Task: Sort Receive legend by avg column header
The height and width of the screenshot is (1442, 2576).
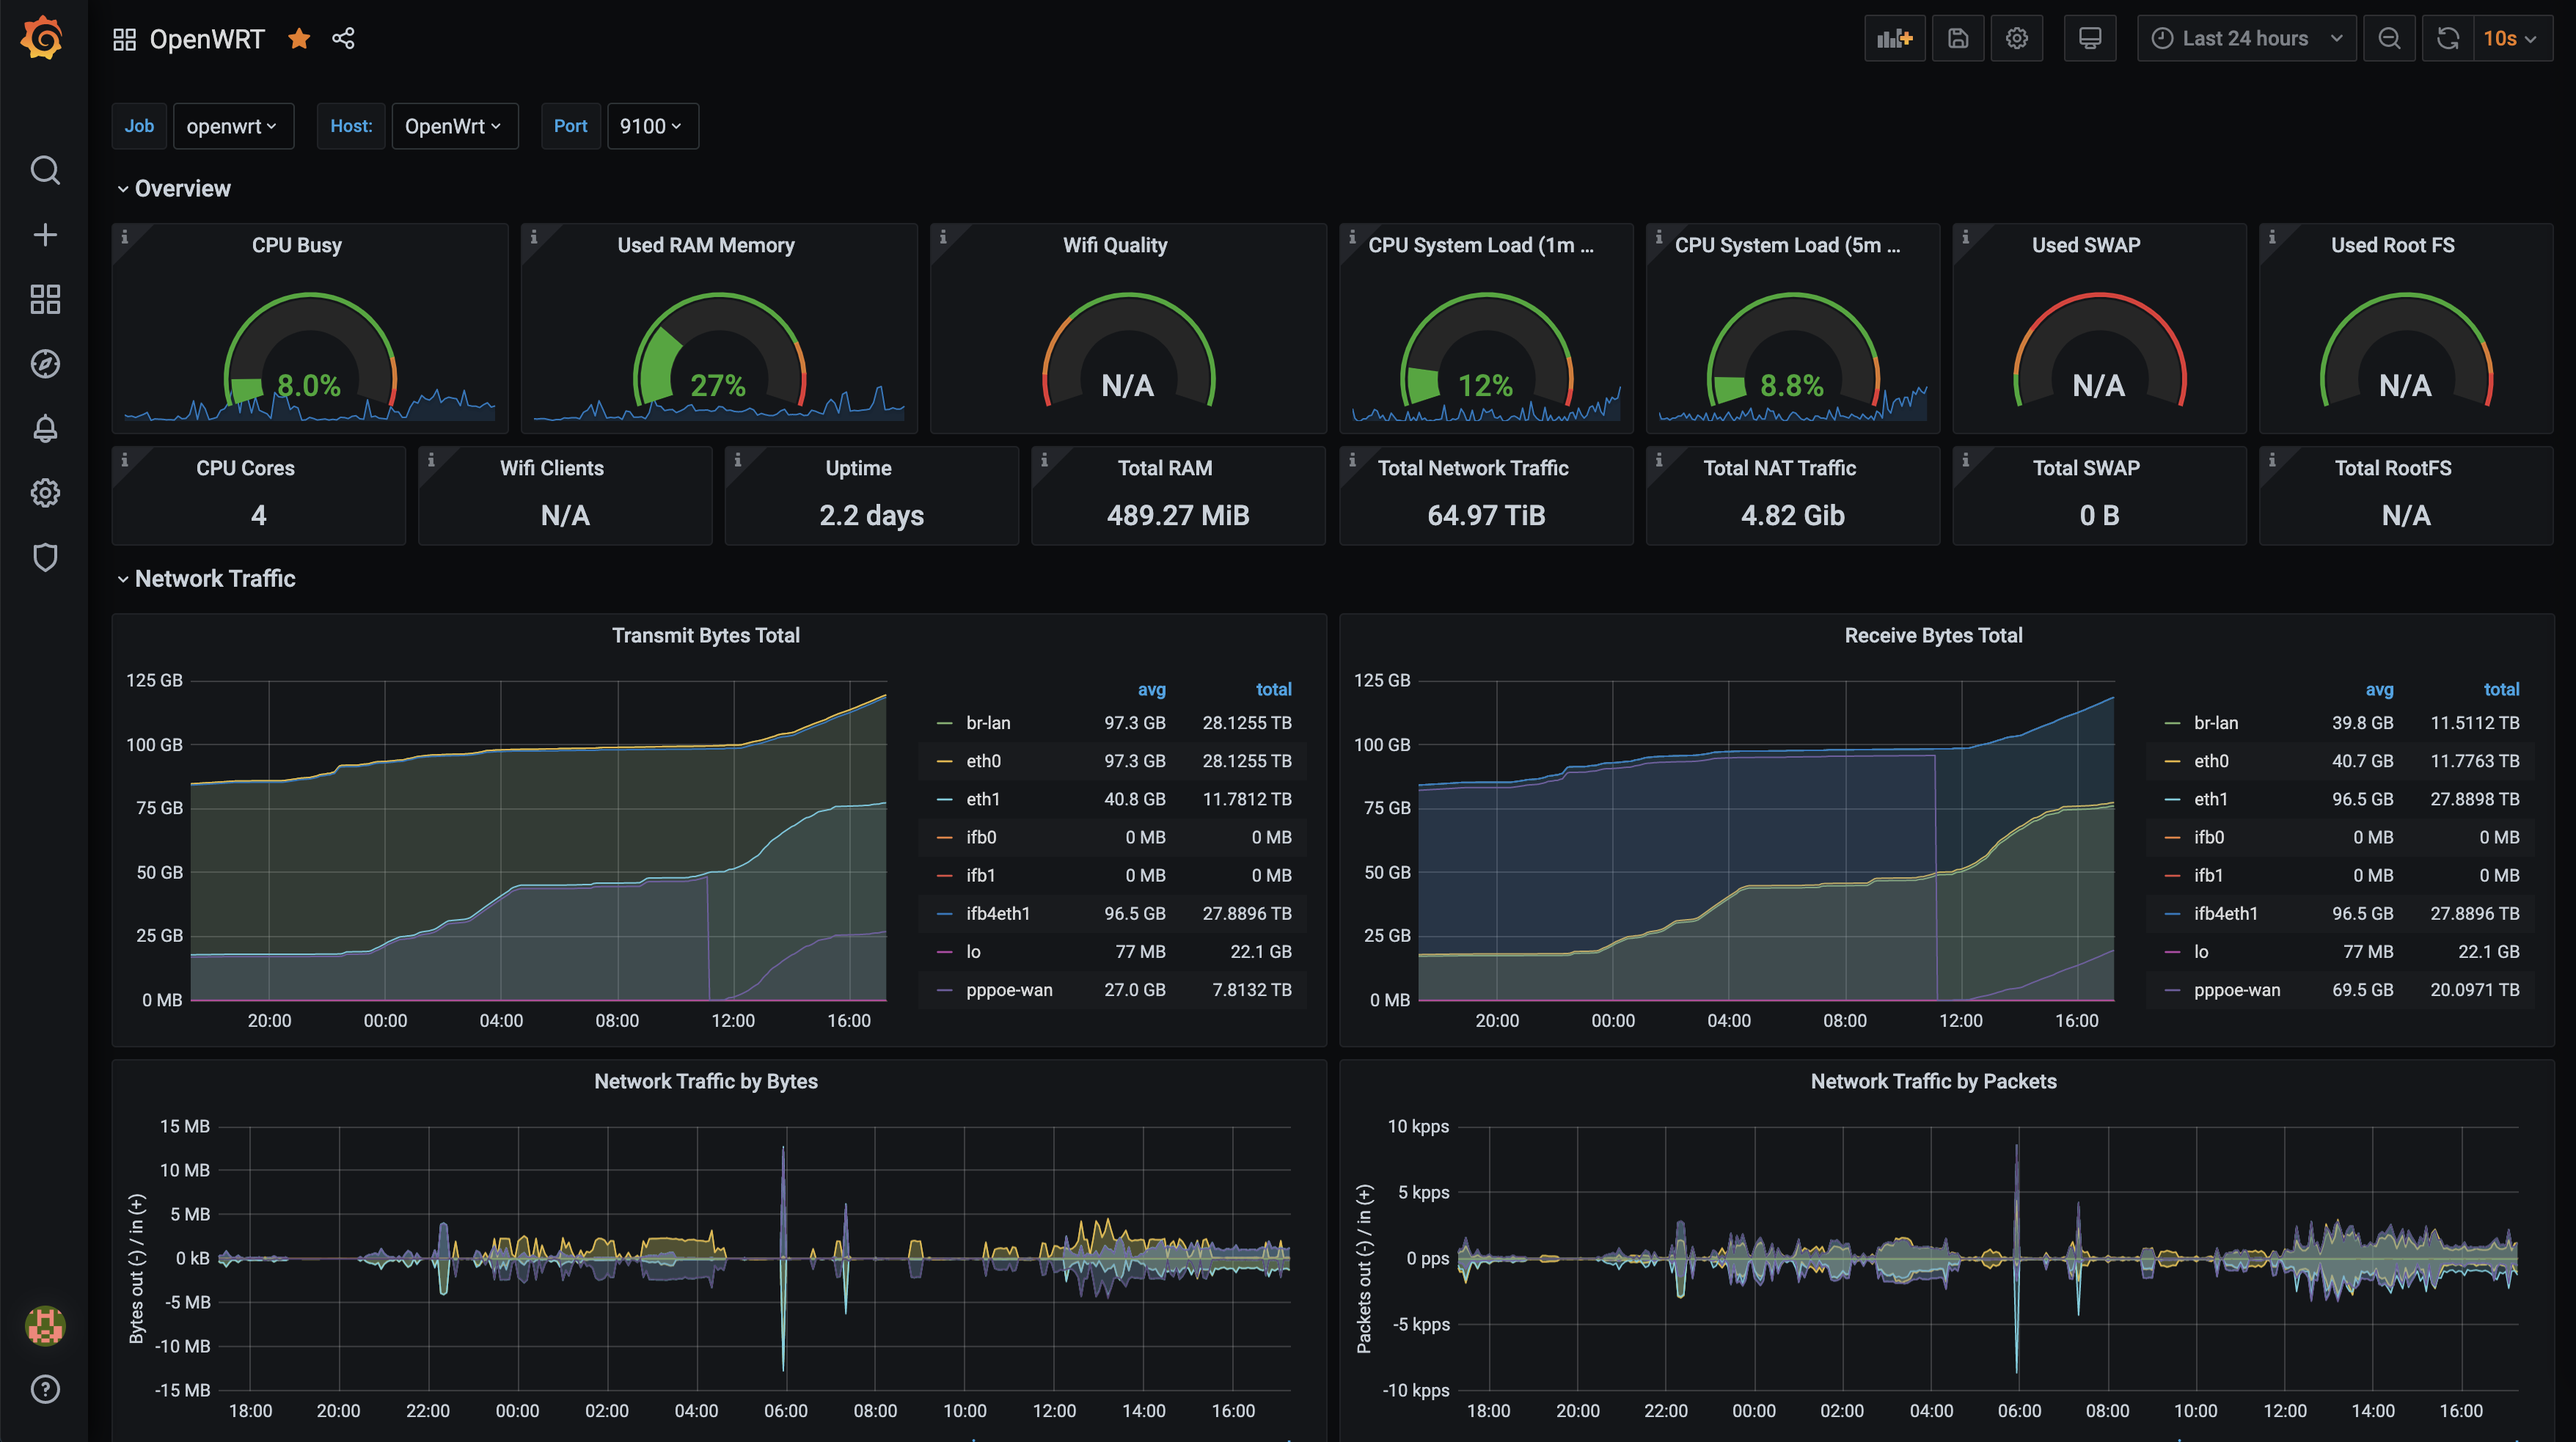Action: click(x=2379, y=689)
